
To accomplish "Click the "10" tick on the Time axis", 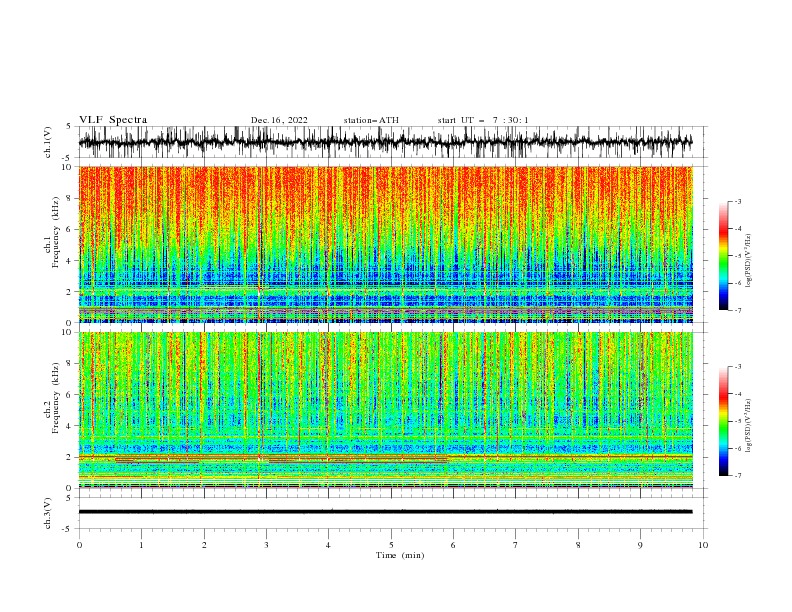I will coord(703,545).
